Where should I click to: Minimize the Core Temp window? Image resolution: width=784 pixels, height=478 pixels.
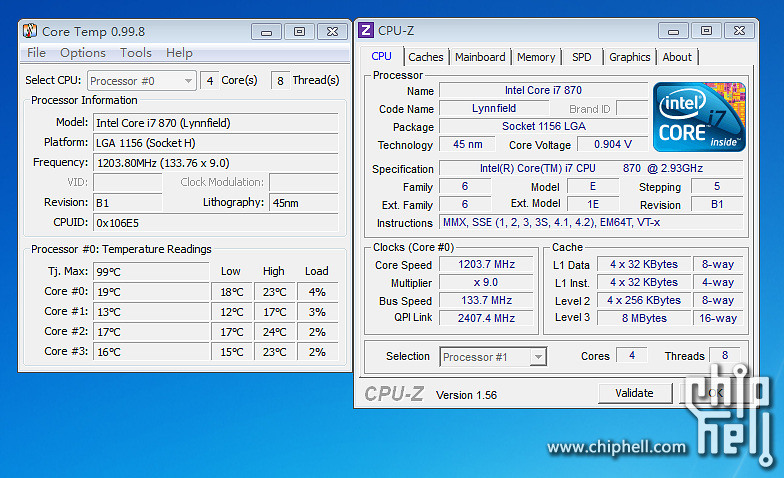[266, 32]
